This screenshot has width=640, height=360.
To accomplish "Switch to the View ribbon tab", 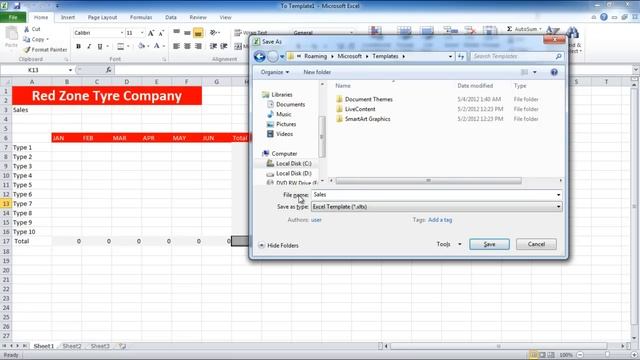I will tap(225, 18).
